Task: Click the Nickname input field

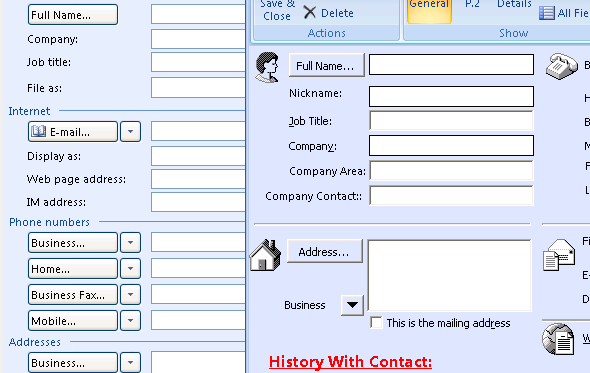Action: pyautogui.click(x=451, y=96)
